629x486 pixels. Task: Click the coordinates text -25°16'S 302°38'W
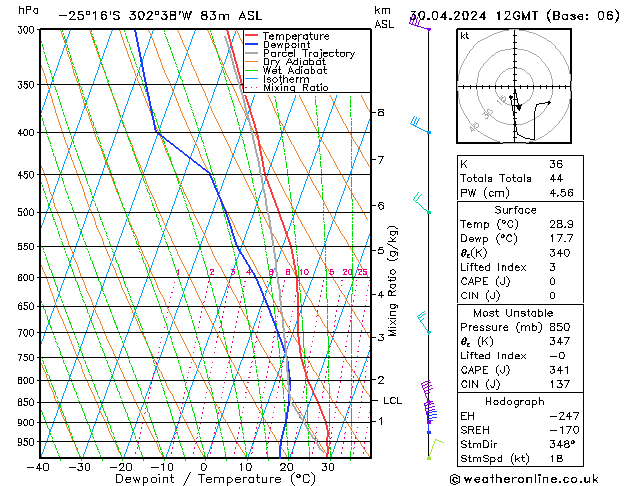coord(126,16)
